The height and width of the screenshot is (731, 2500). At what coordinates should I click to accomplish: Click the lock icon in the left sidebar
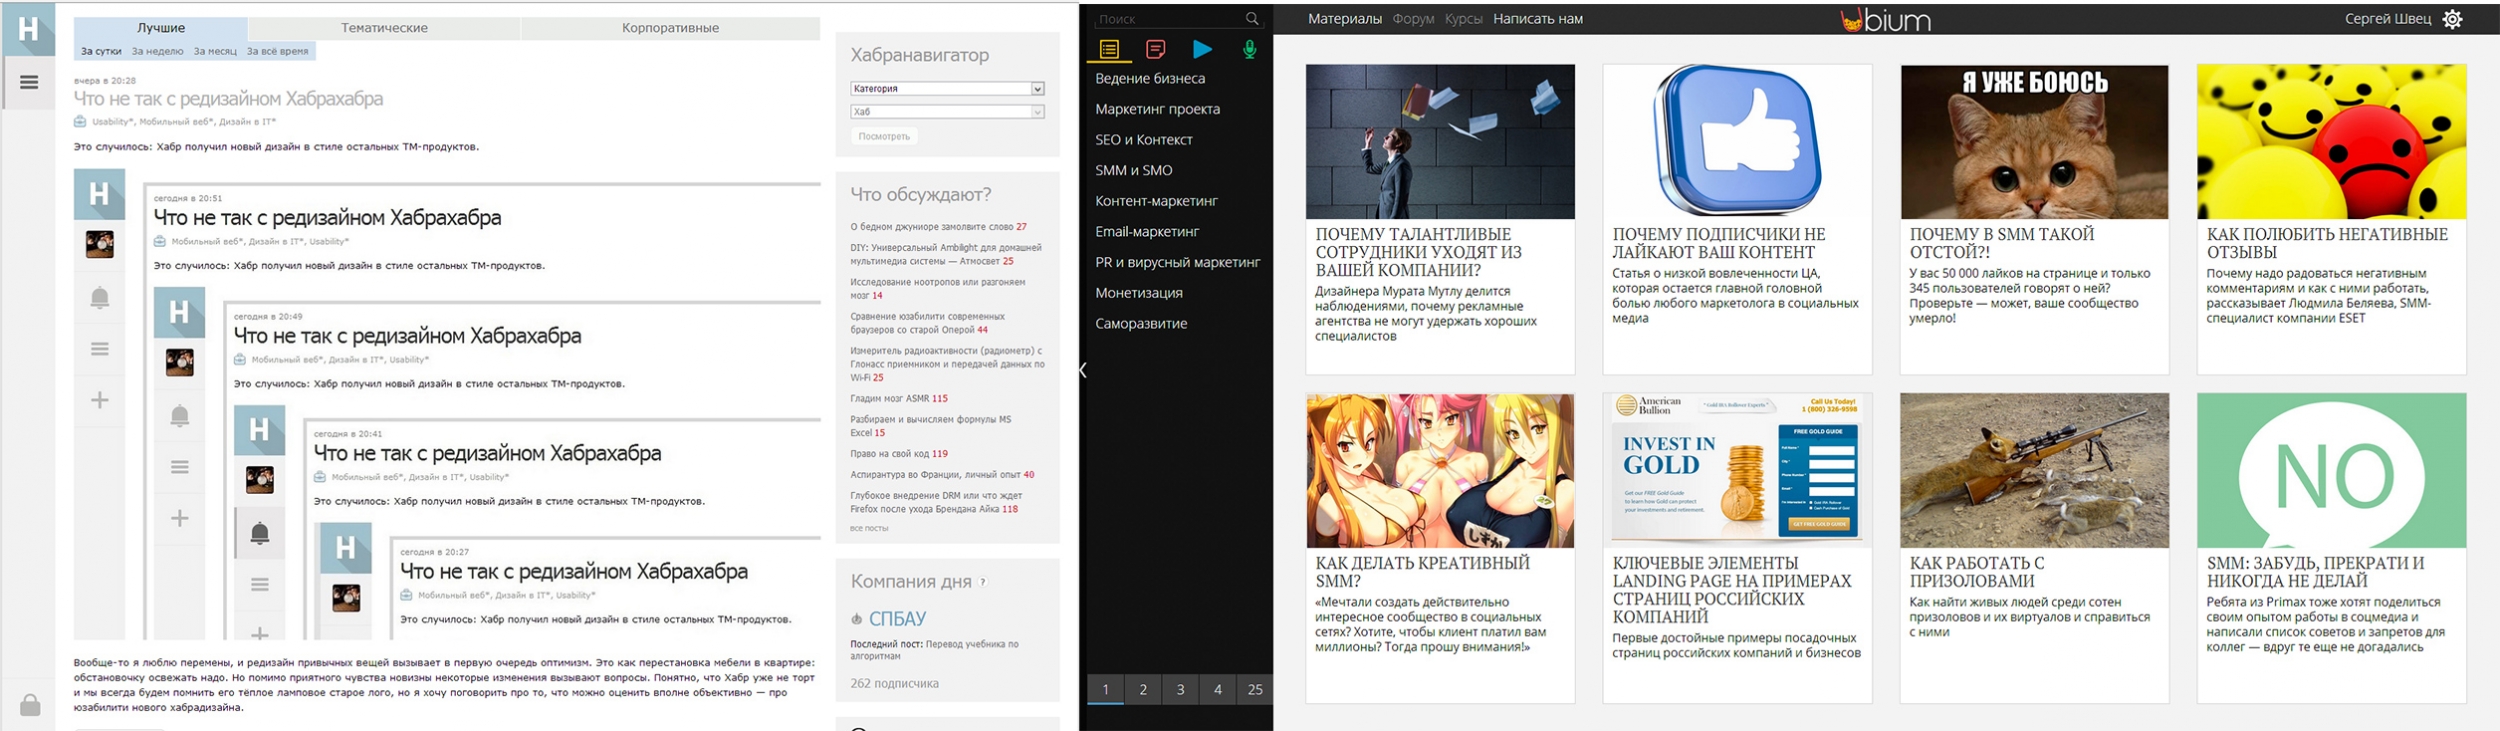pos(30,705)
